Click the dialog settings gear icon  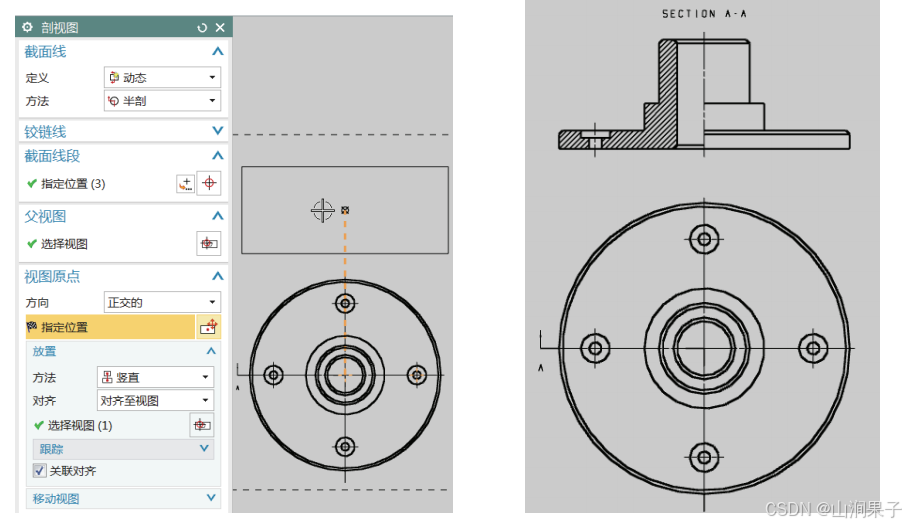pos(27,27)
